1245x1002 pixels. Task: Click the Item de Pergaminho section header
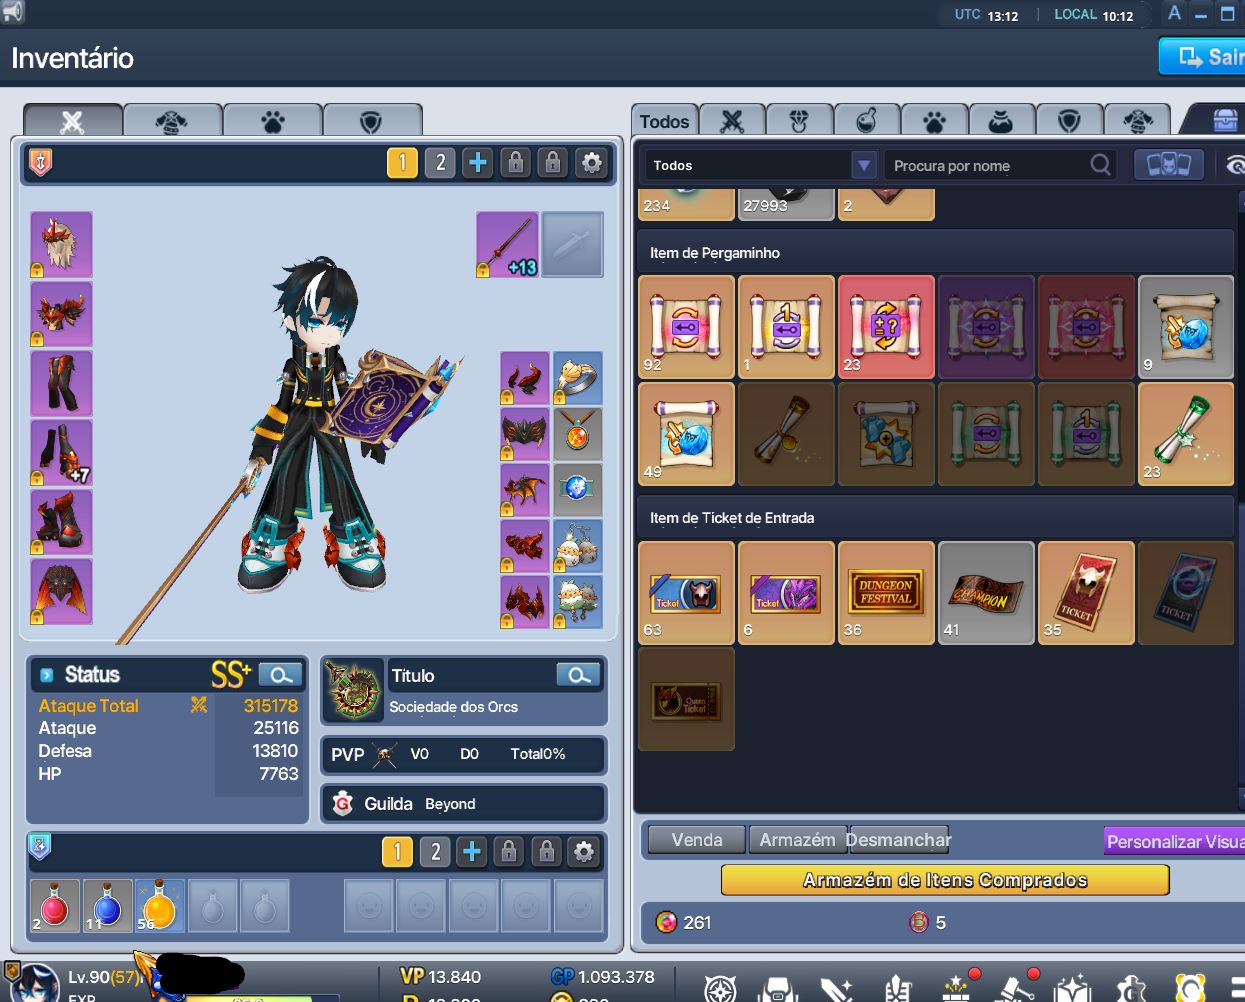936,253
